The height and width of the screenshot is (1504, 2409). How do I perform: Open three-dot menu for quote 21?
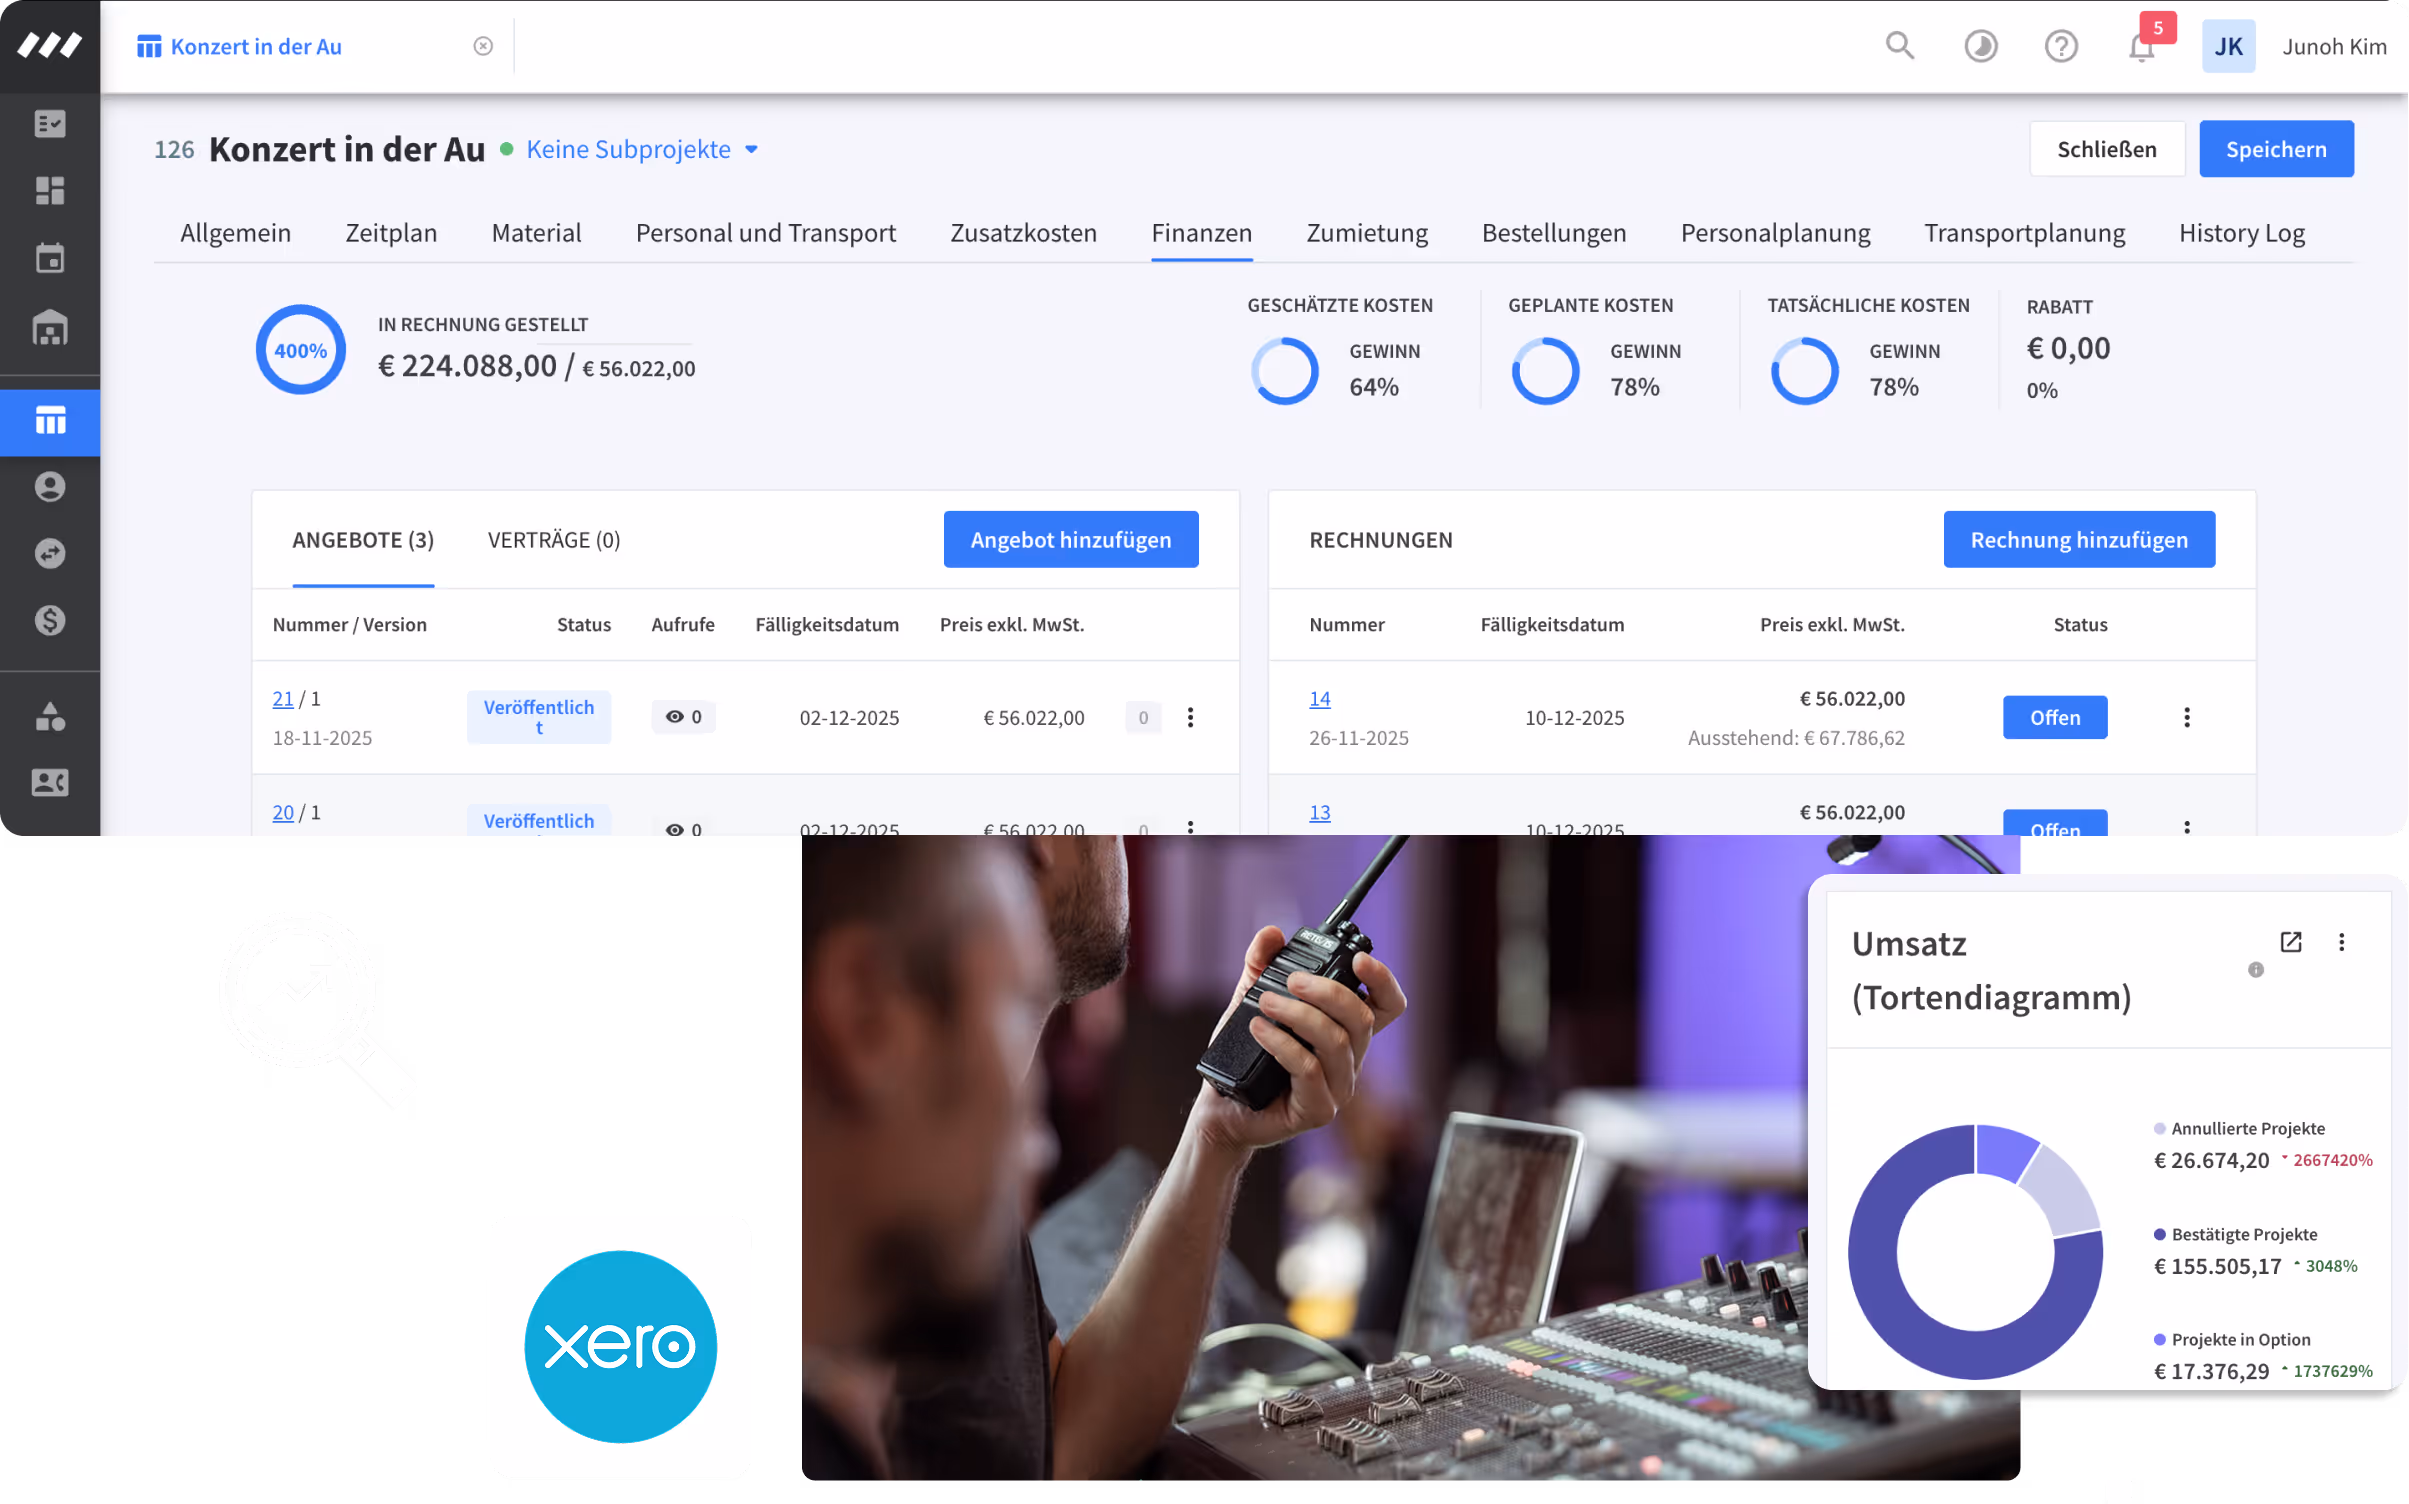tap(1190, 717)
